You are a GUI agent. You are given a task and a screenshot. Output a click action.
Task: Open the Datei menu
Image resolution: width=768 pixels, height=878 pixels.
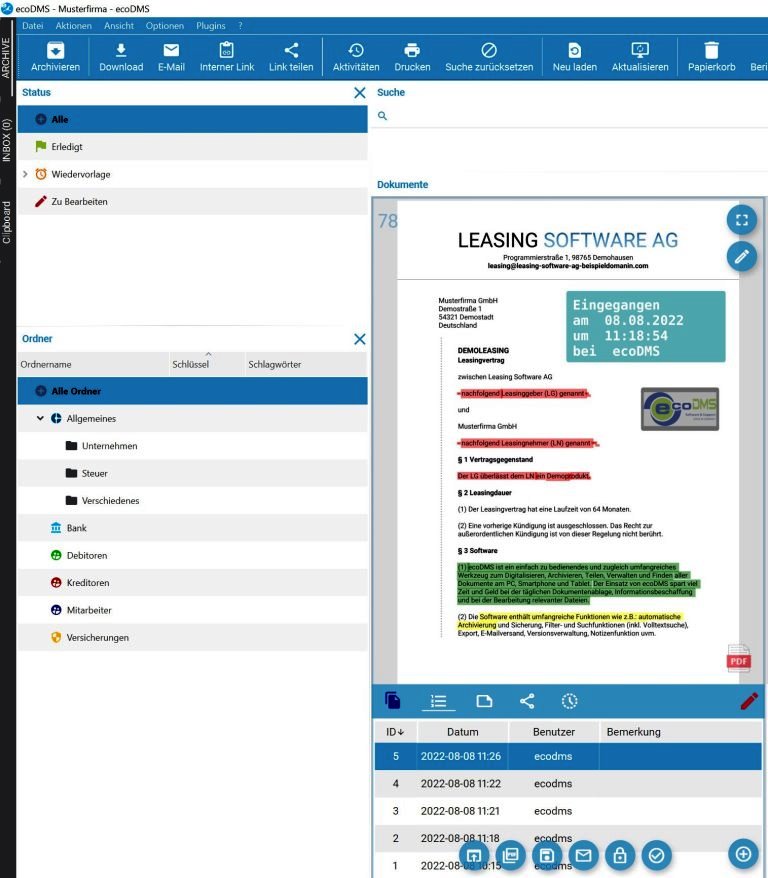(32, 26)
